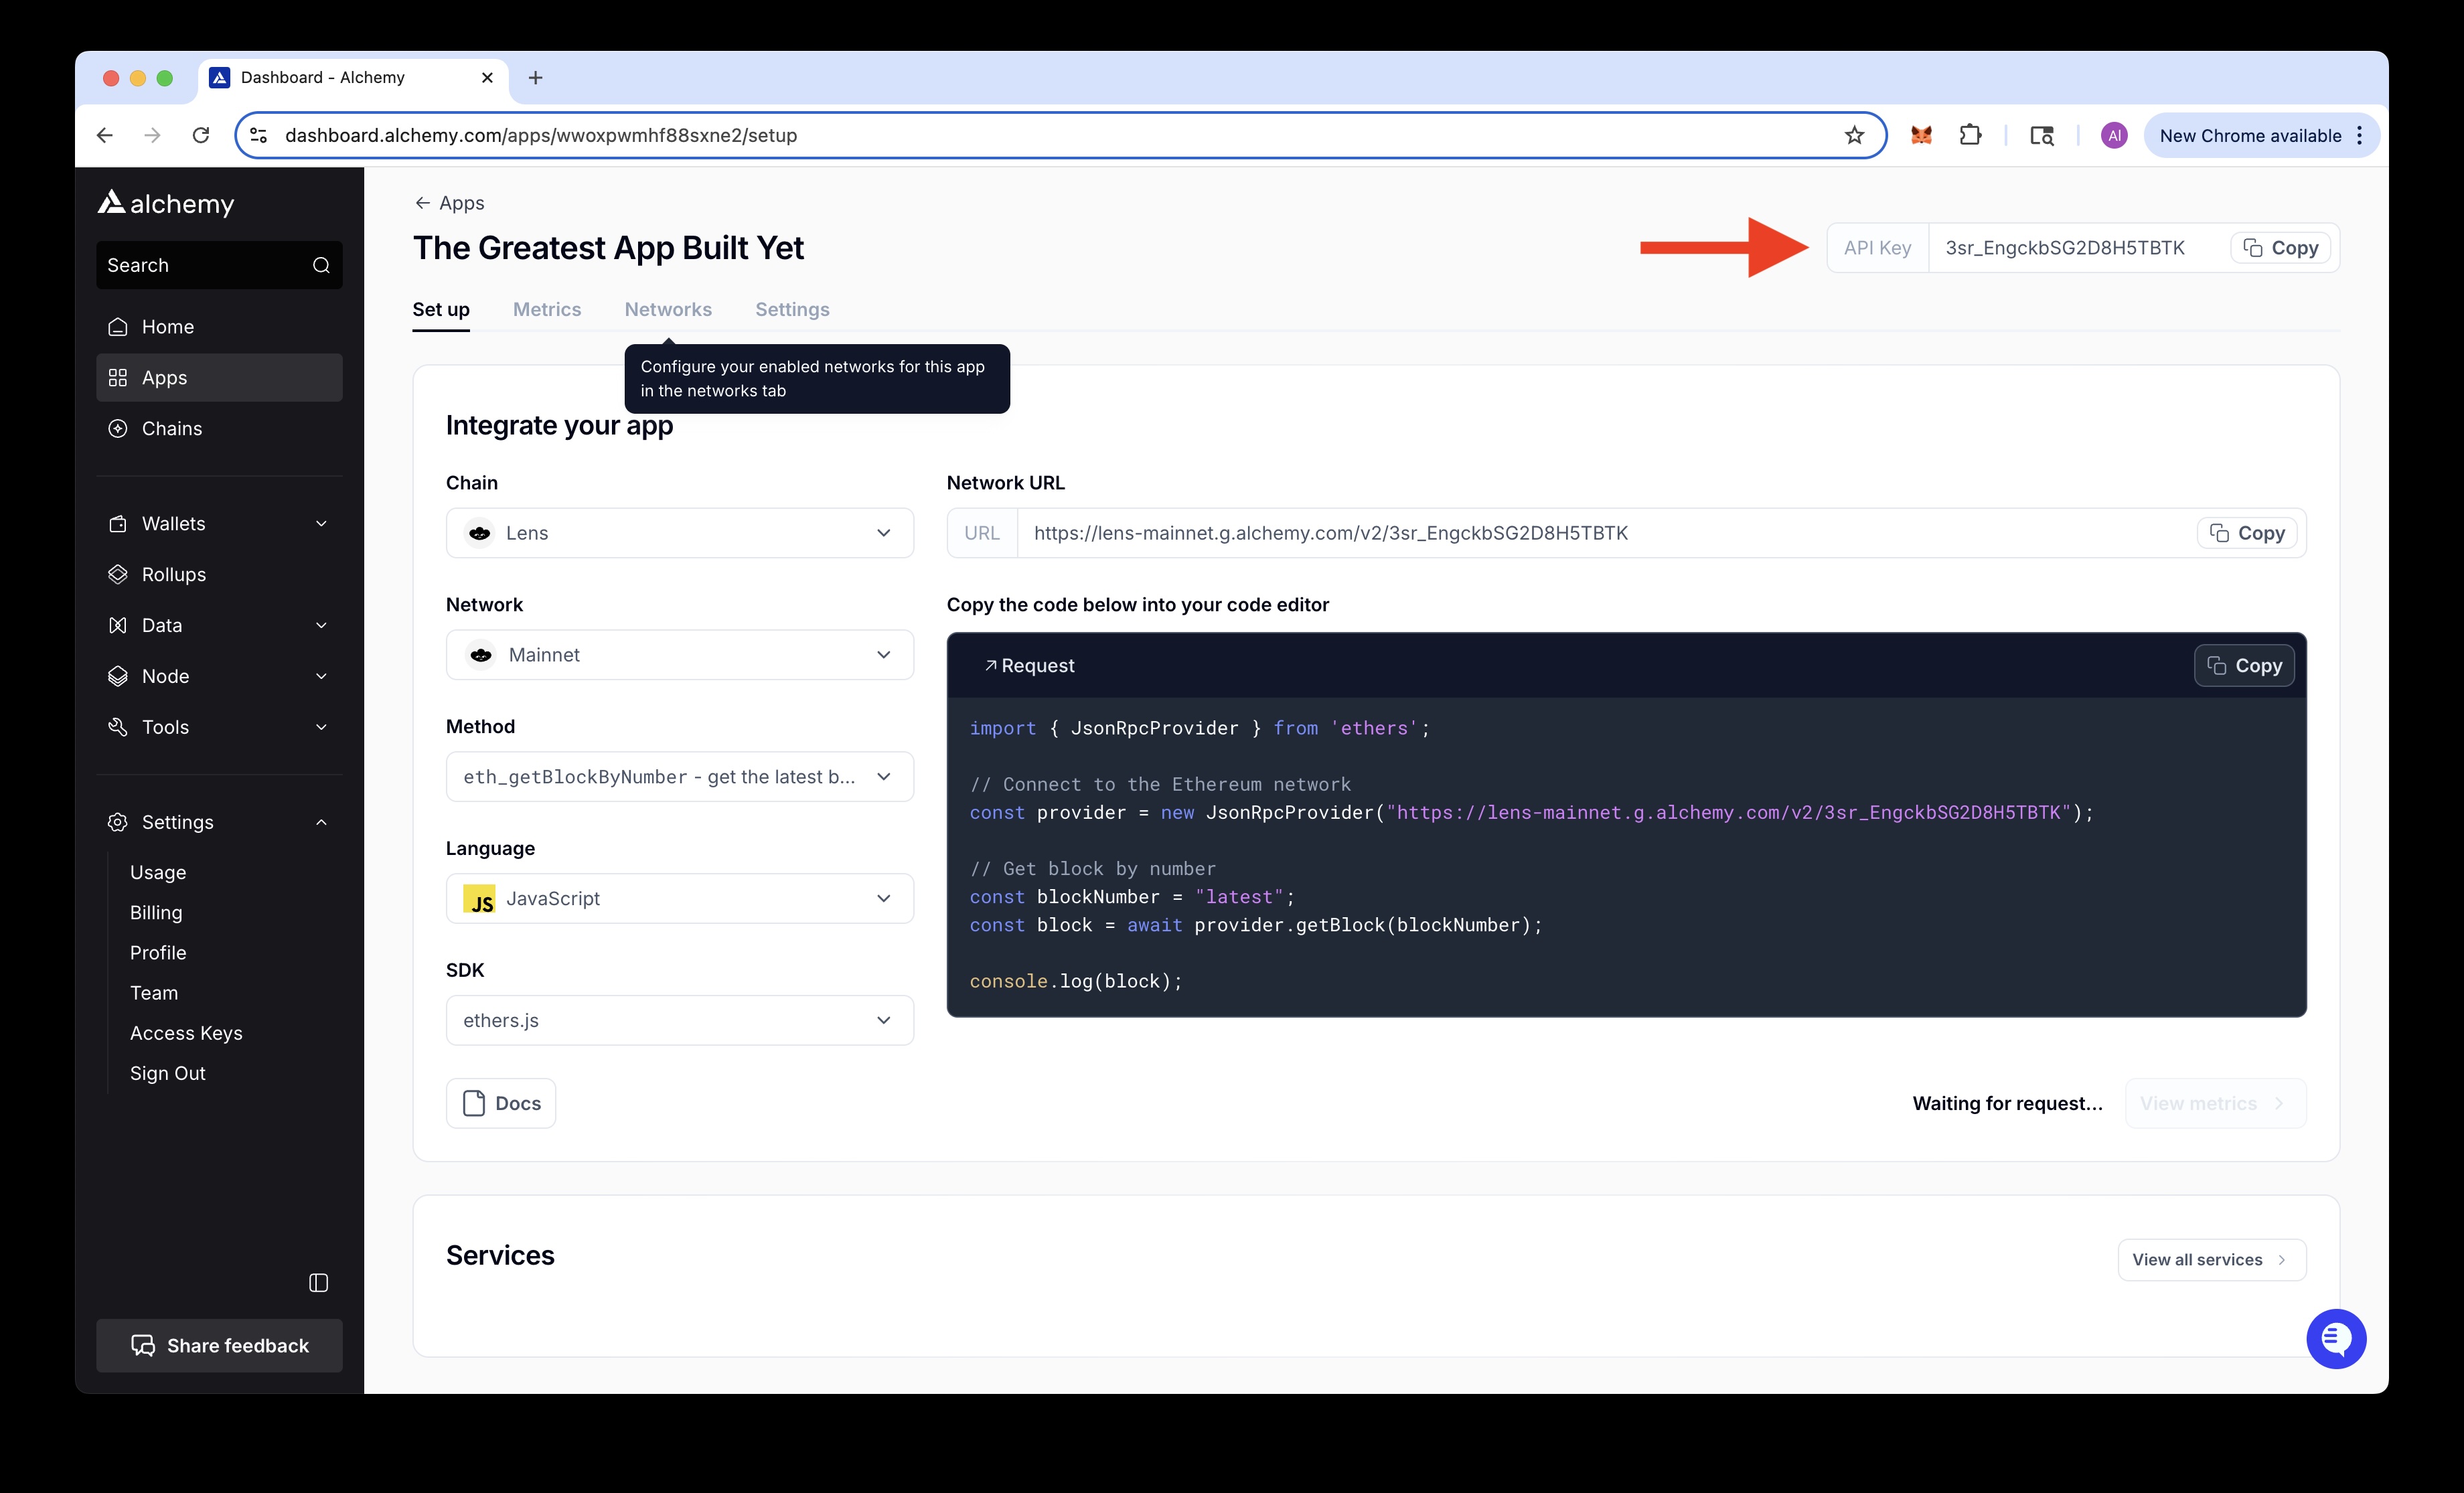Copy the API Key
Screen dimensions: 2464x1493
click(x=2280, y=248)
